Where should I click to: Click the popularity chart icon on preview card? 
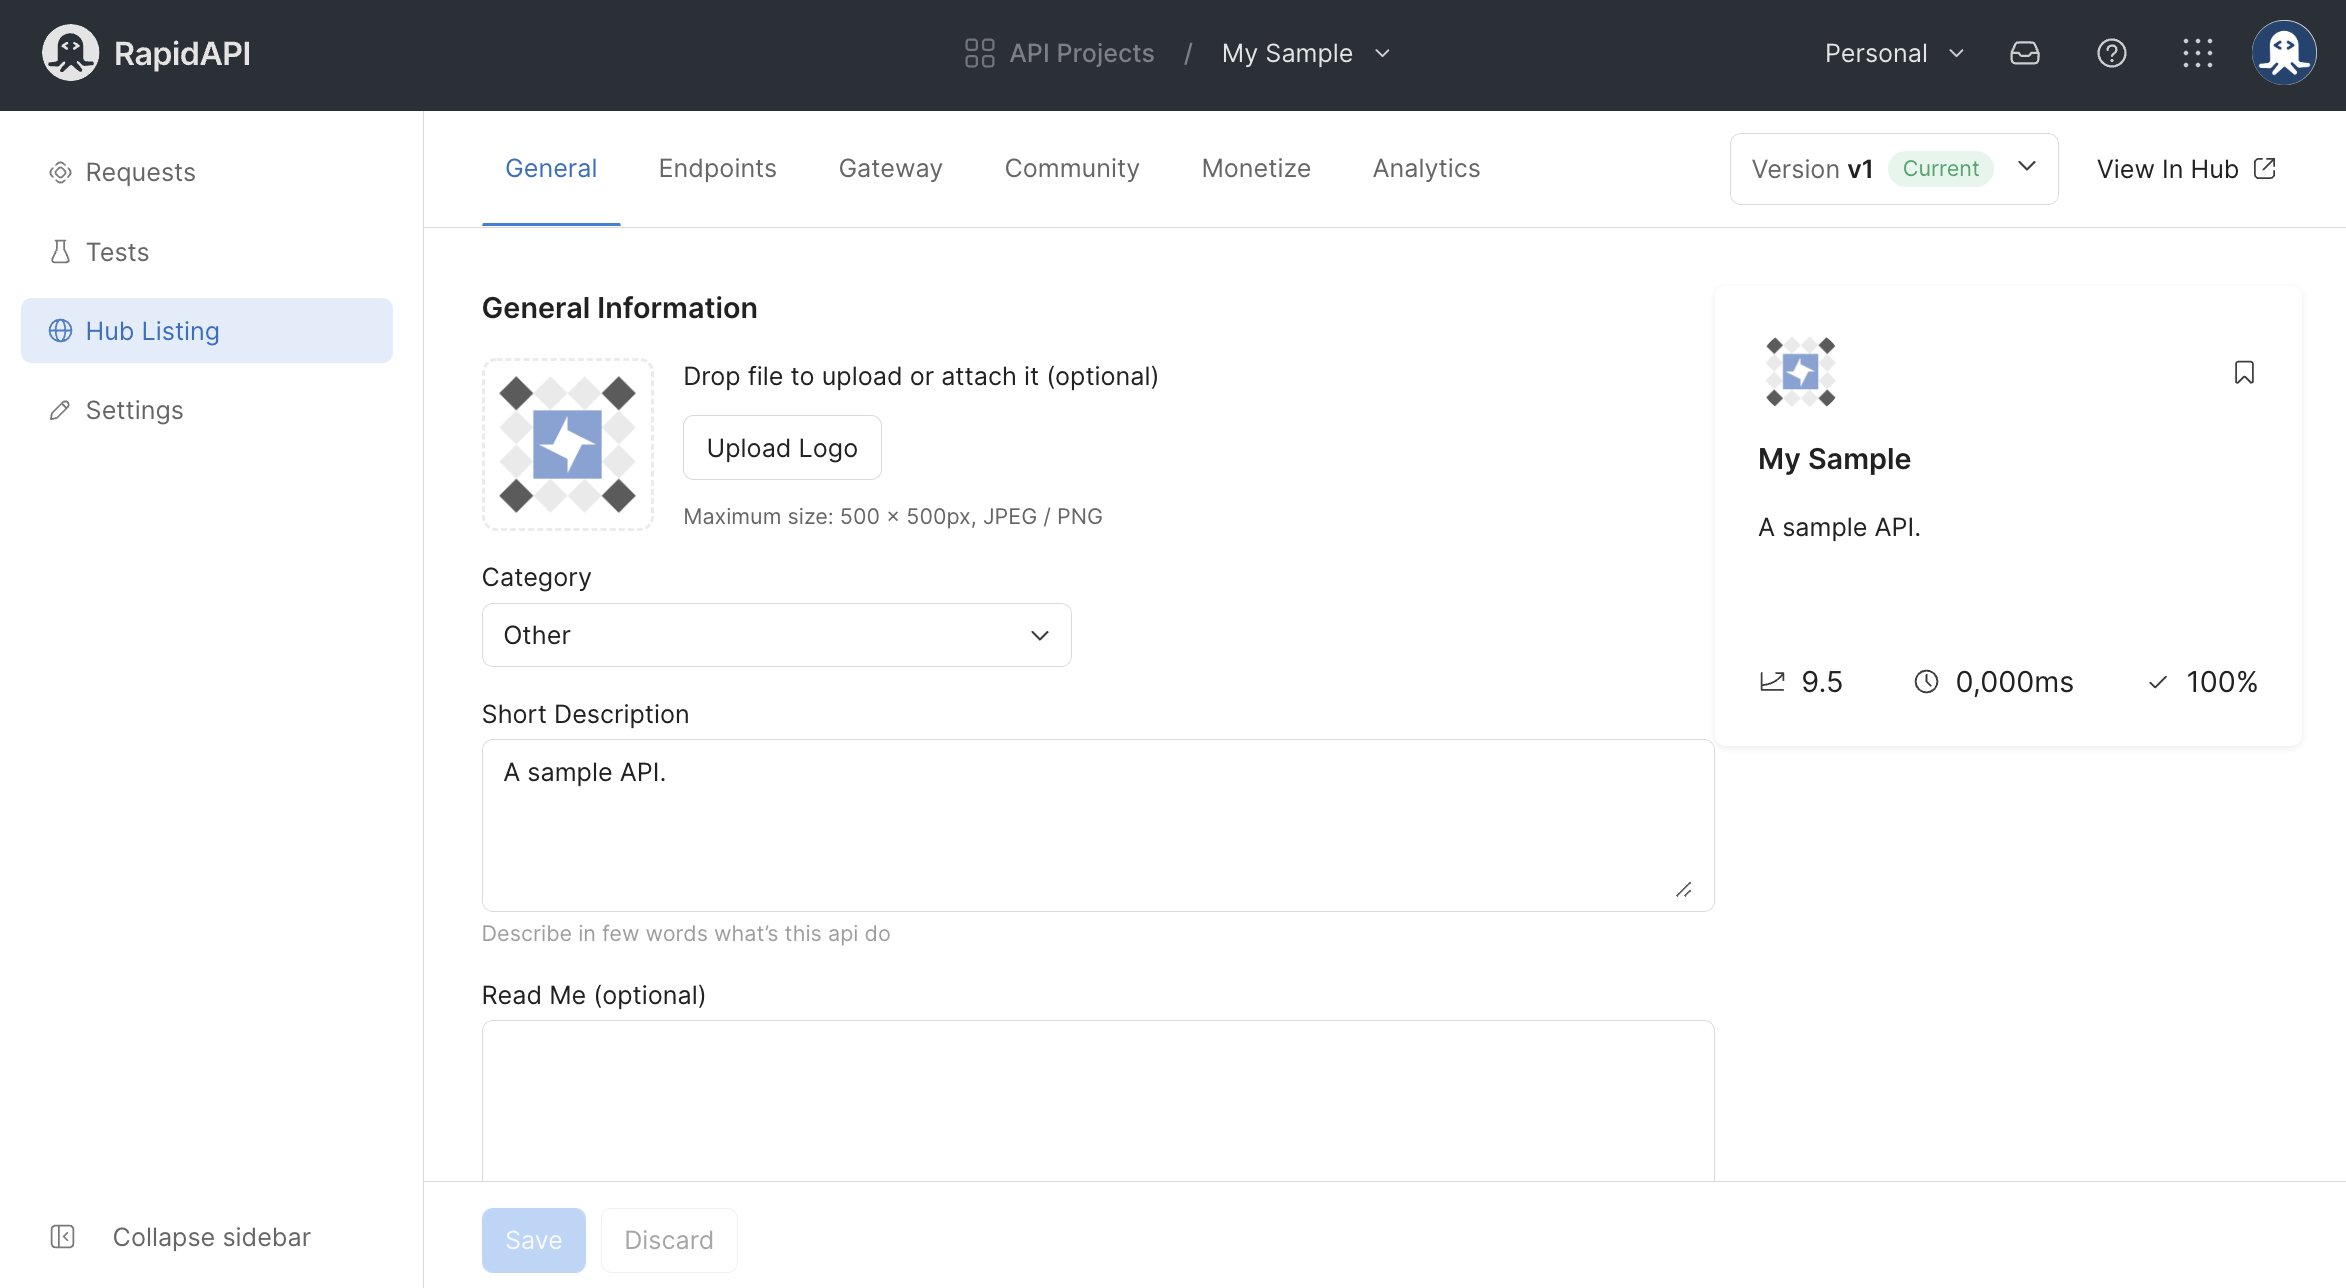1772,682
